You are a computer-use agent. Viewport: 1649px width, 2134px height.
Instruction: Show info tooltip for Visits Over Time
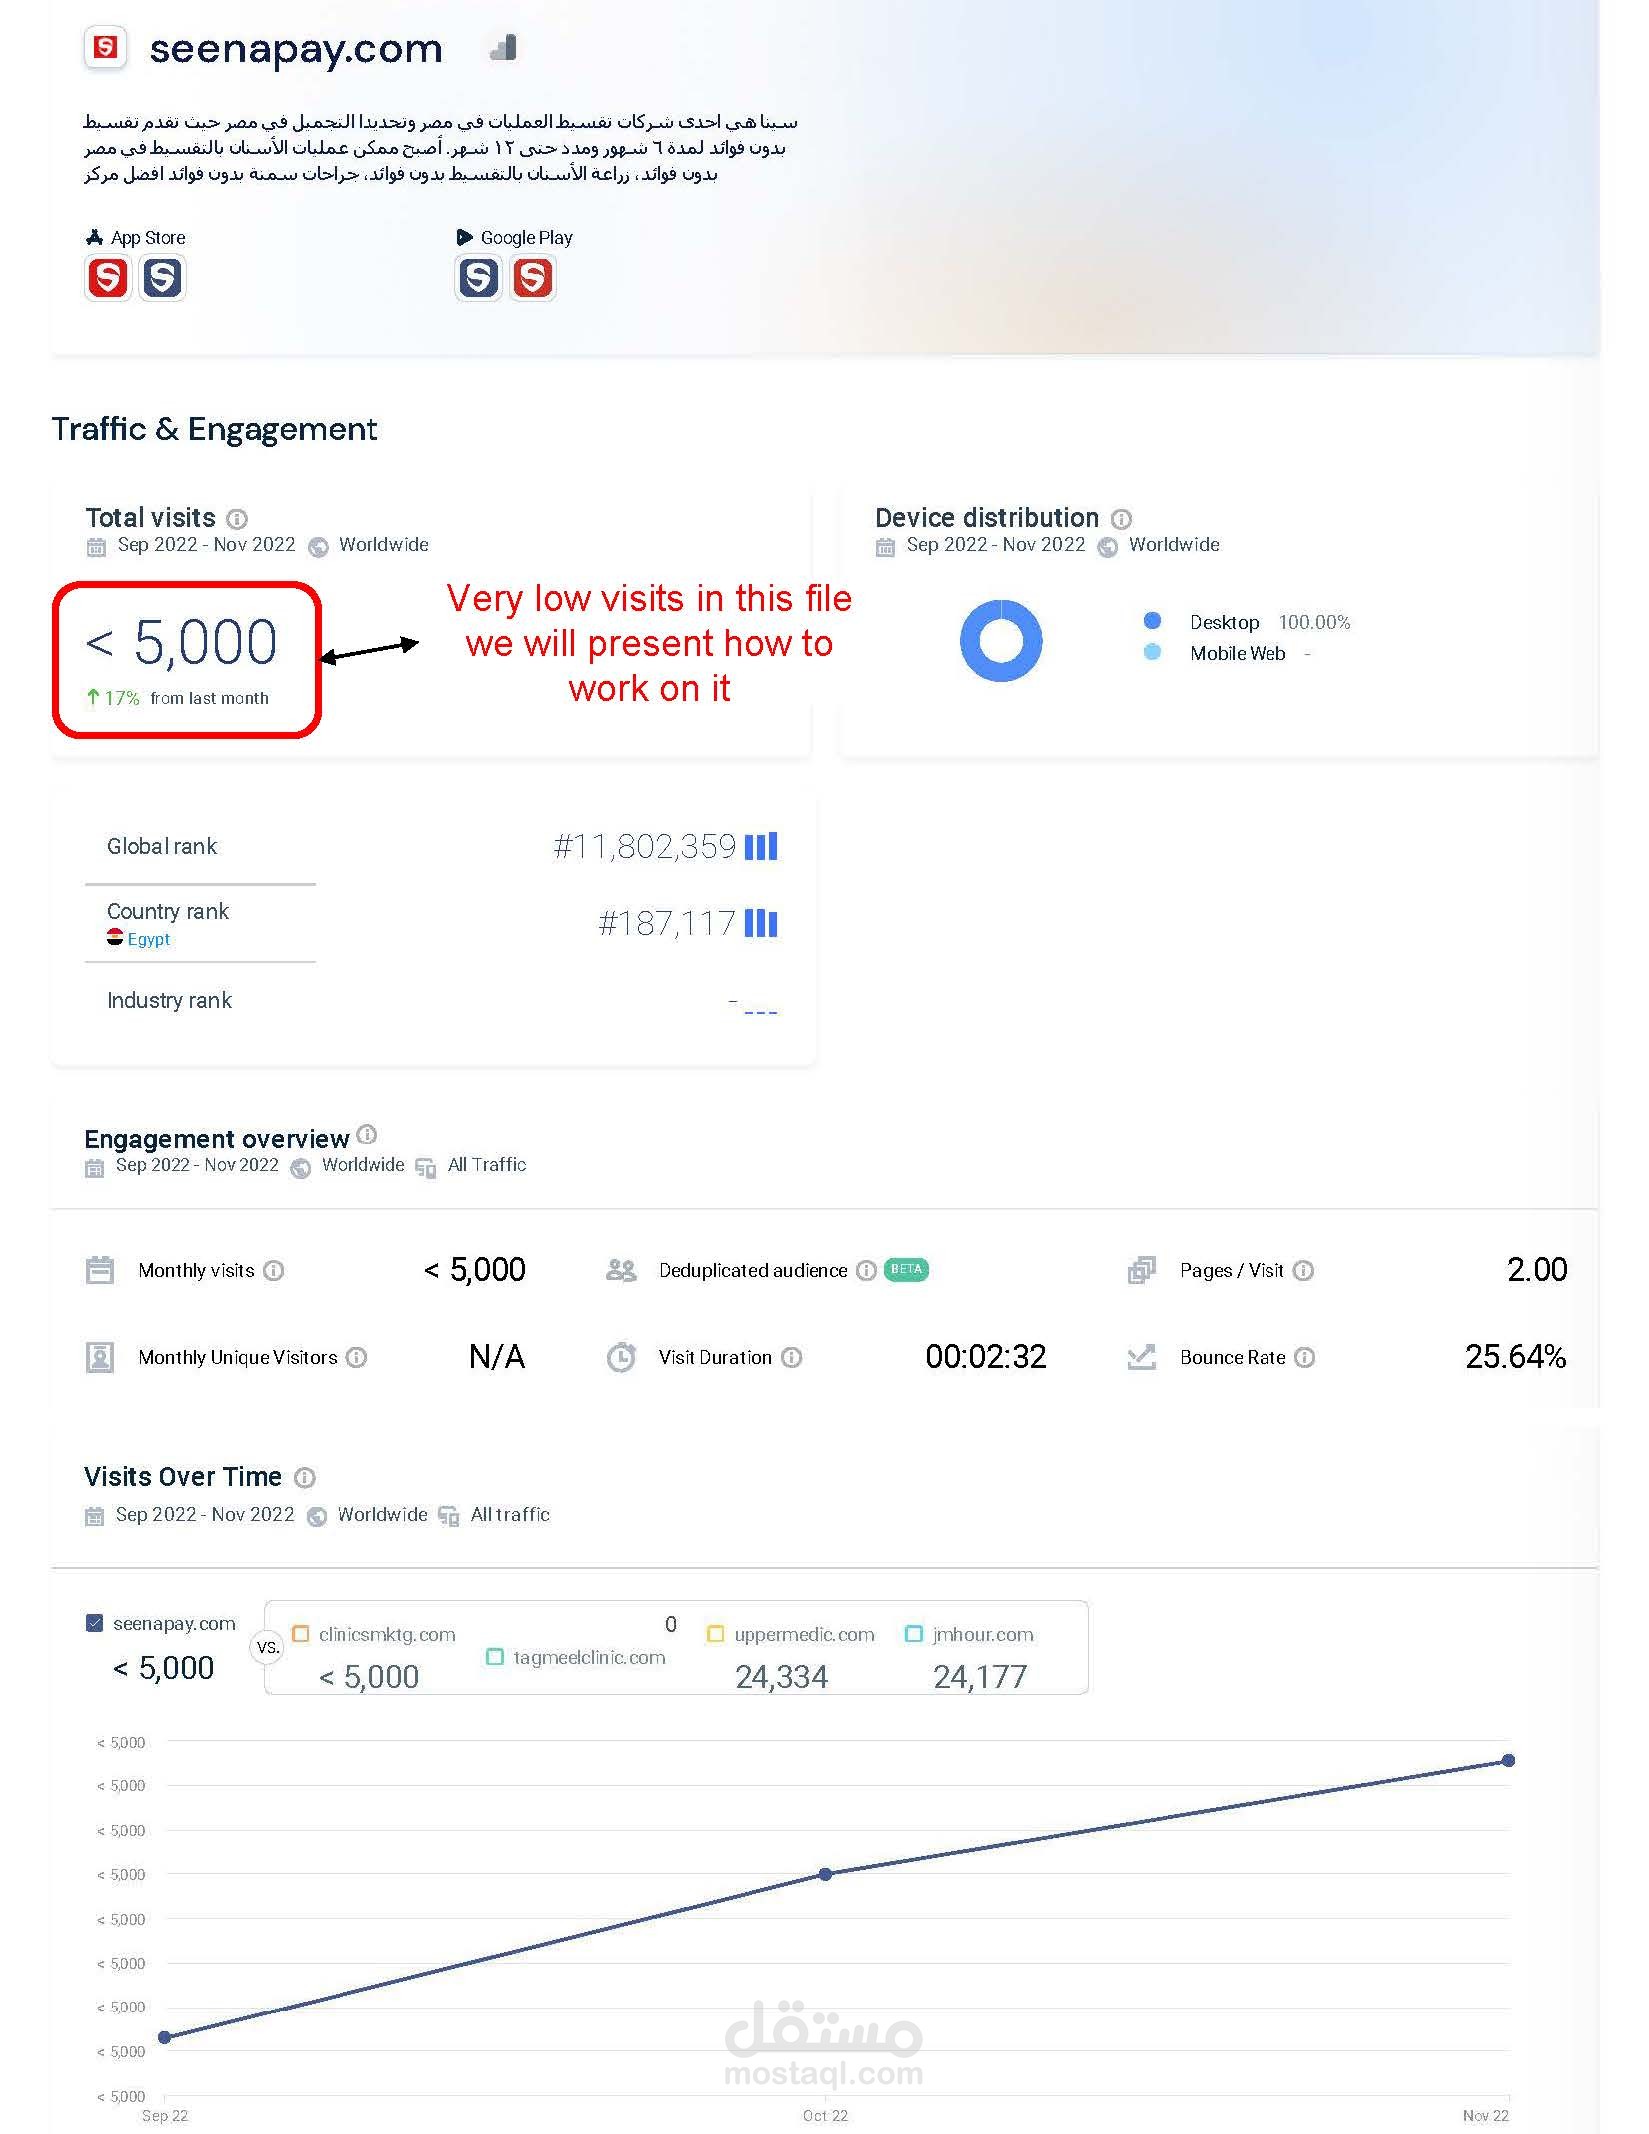point(306,1477)
